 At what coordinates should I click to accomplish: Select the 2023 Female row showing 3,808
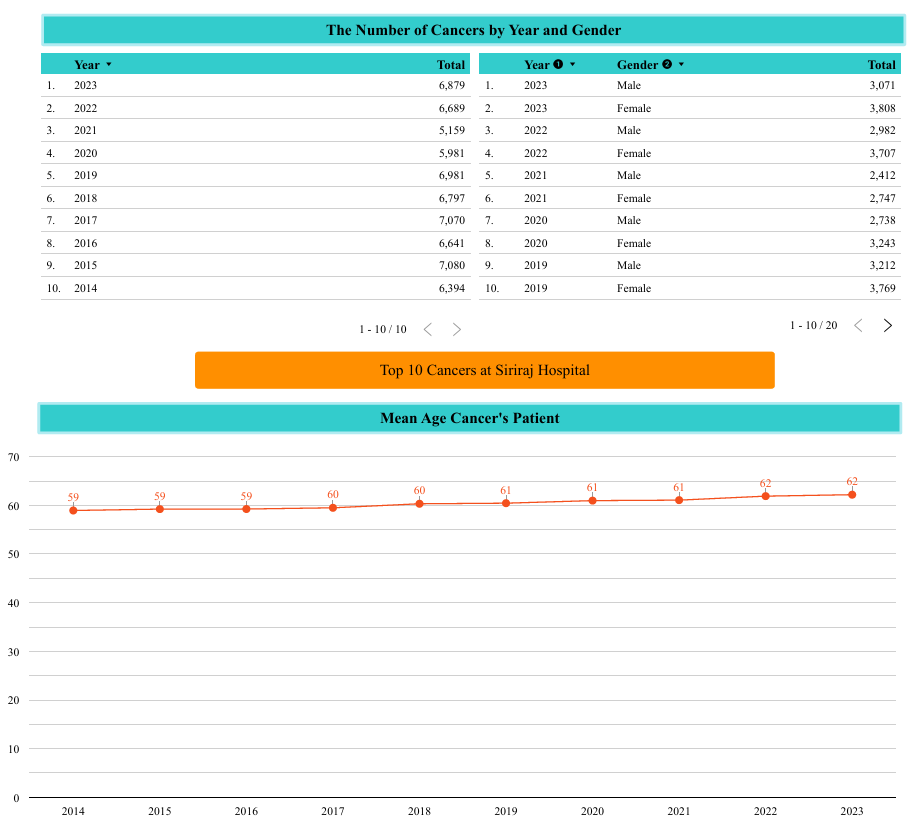(x=690, y=108)
